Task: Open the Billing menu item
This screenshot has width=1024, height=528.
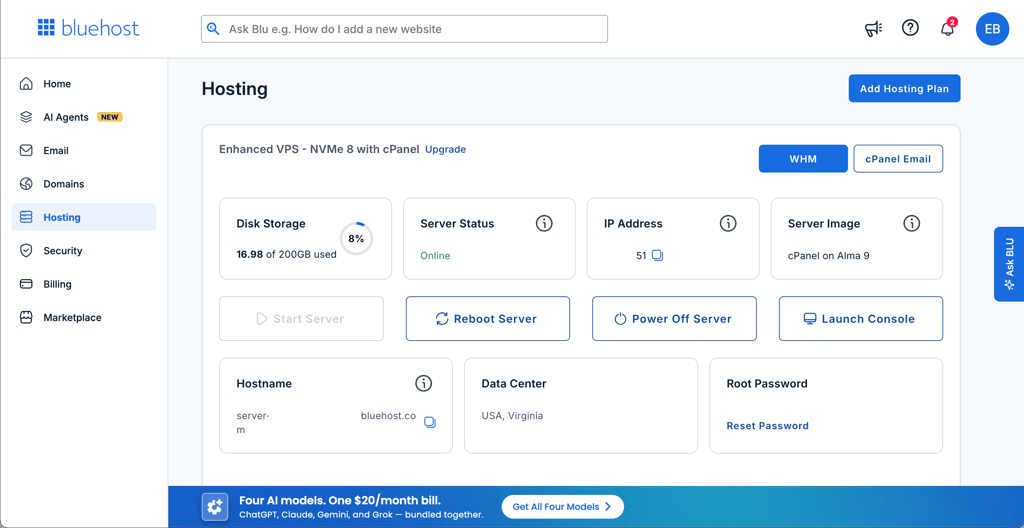Action: click(x=84, y=284)
